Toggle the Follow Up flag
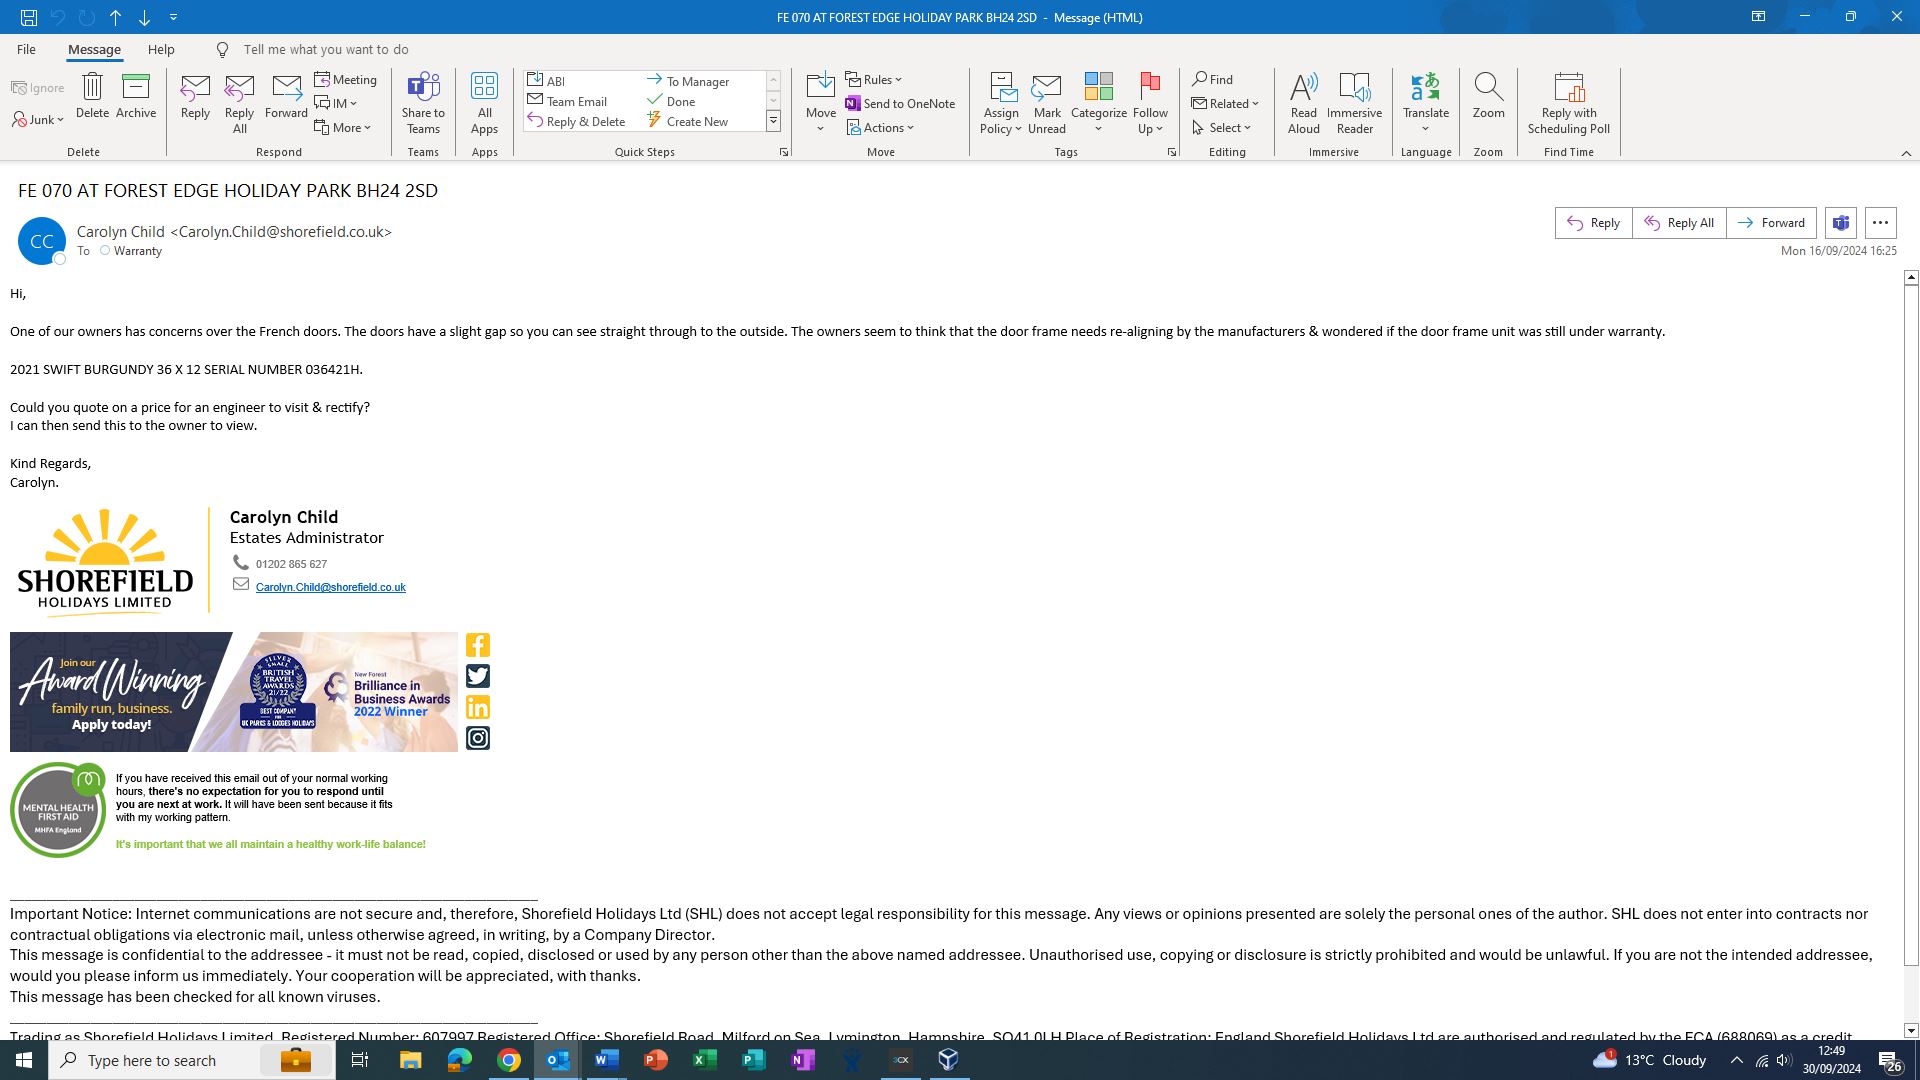Image resolution: width=1920 pixels, height=1080 pixels. coord(1150,88)
